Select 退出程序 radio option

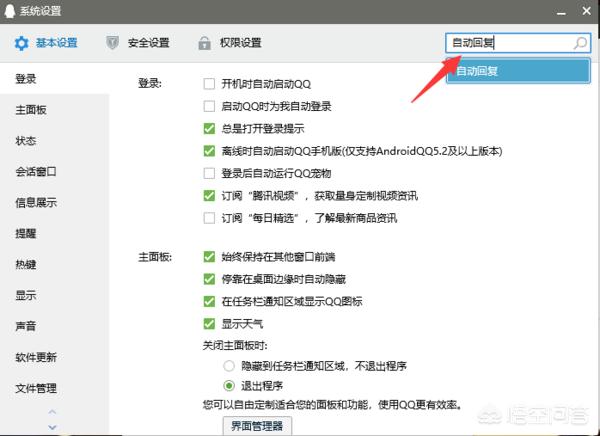coord(229,385)
